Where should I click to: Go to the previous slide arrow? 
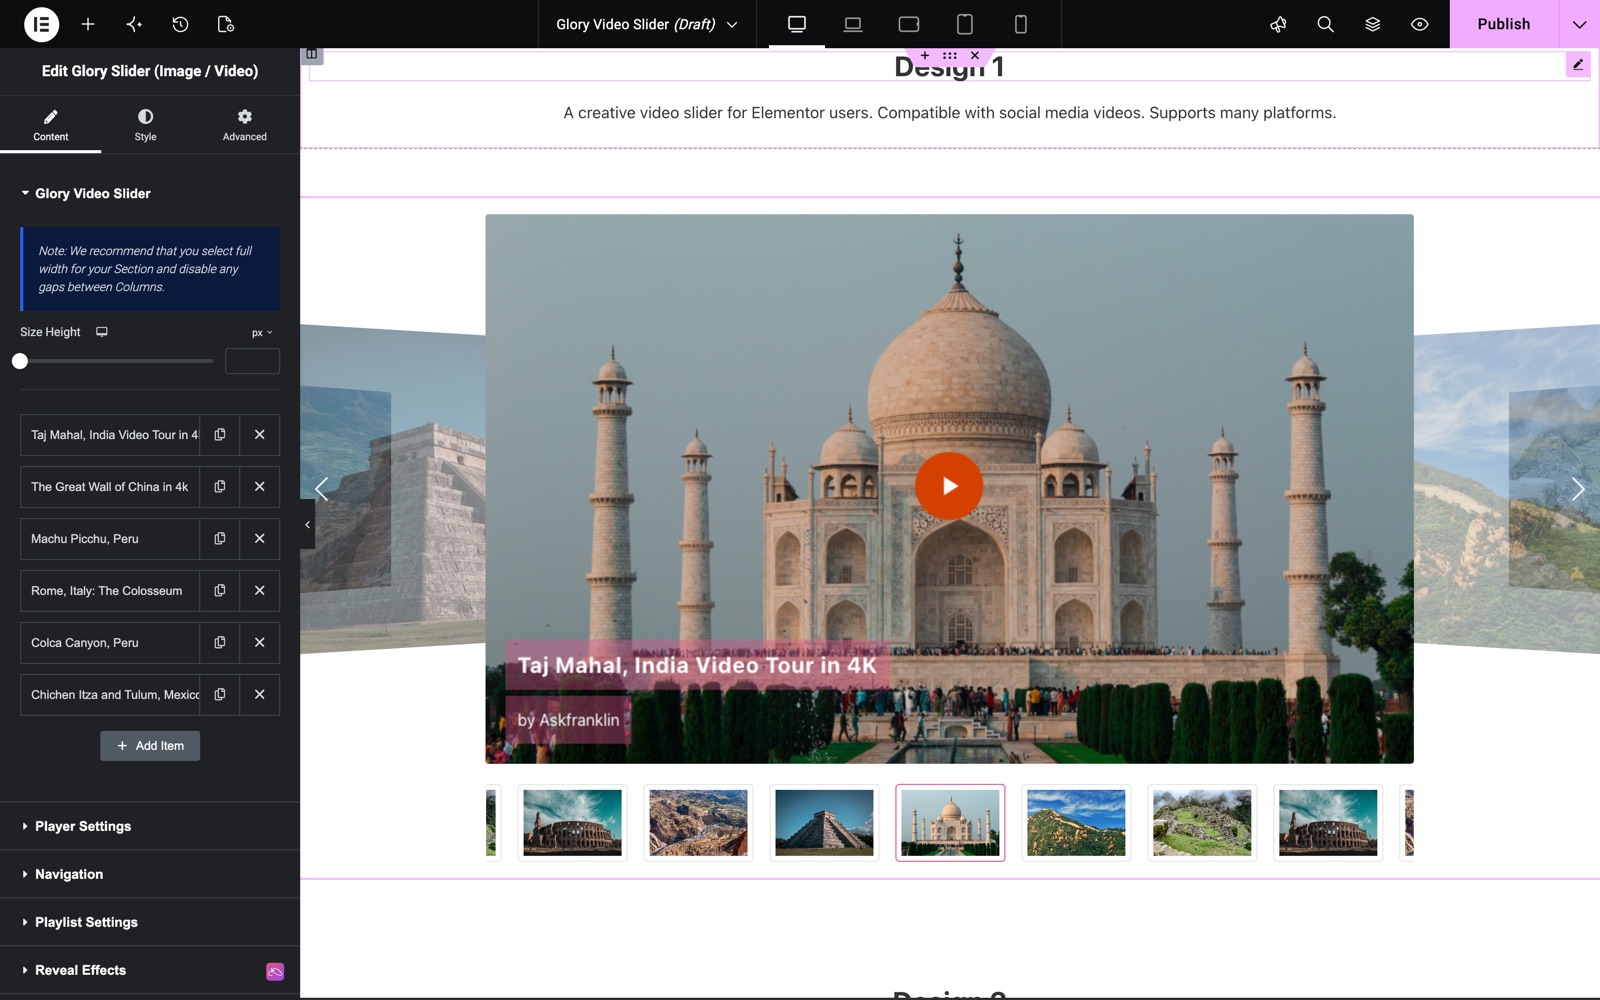tap(322, 489)
